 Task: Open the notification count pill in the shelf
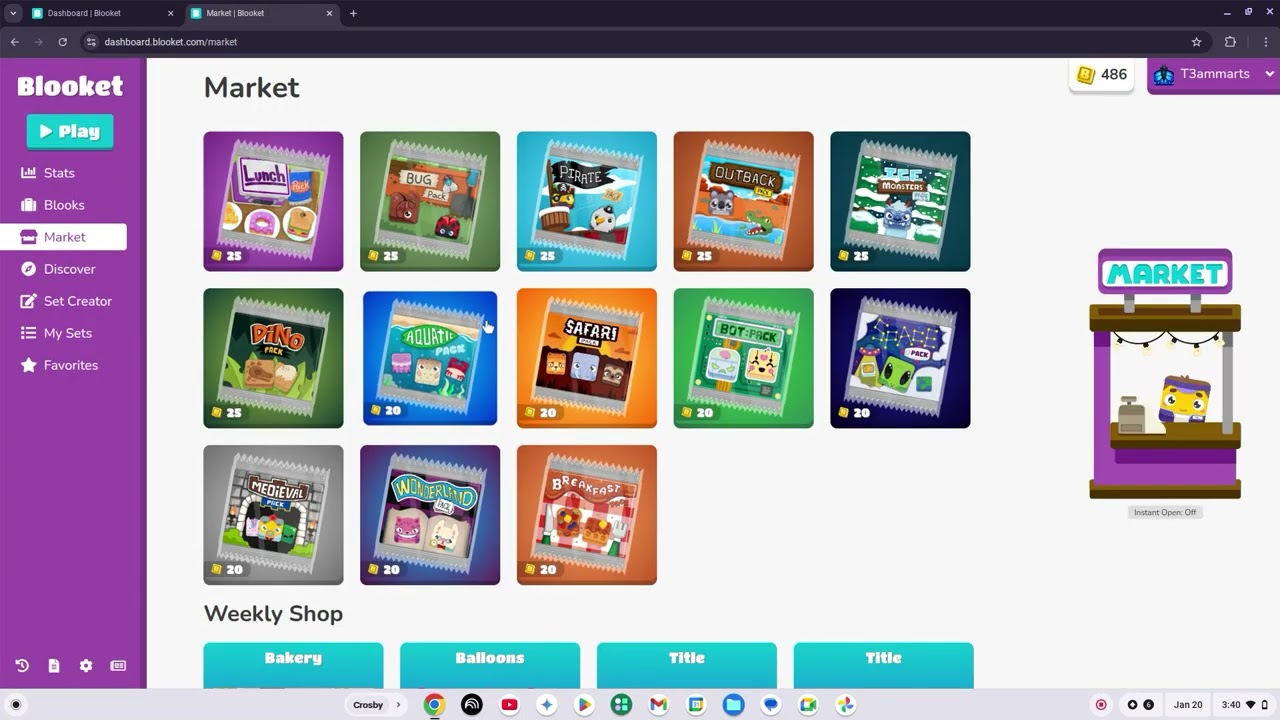click(x=1140, y=705)
